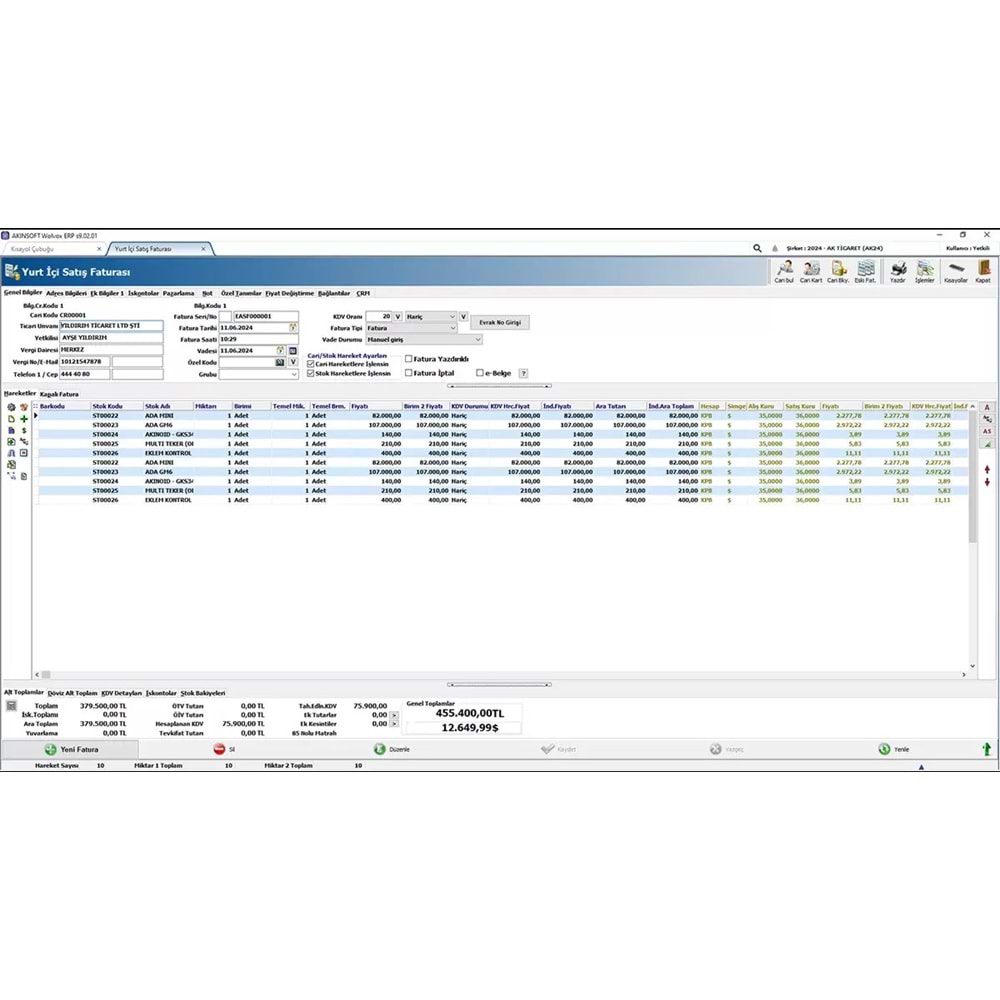
Task: Open the Vadesi date calendar picker
Action: pyautogui.click(x=280, y=350)
